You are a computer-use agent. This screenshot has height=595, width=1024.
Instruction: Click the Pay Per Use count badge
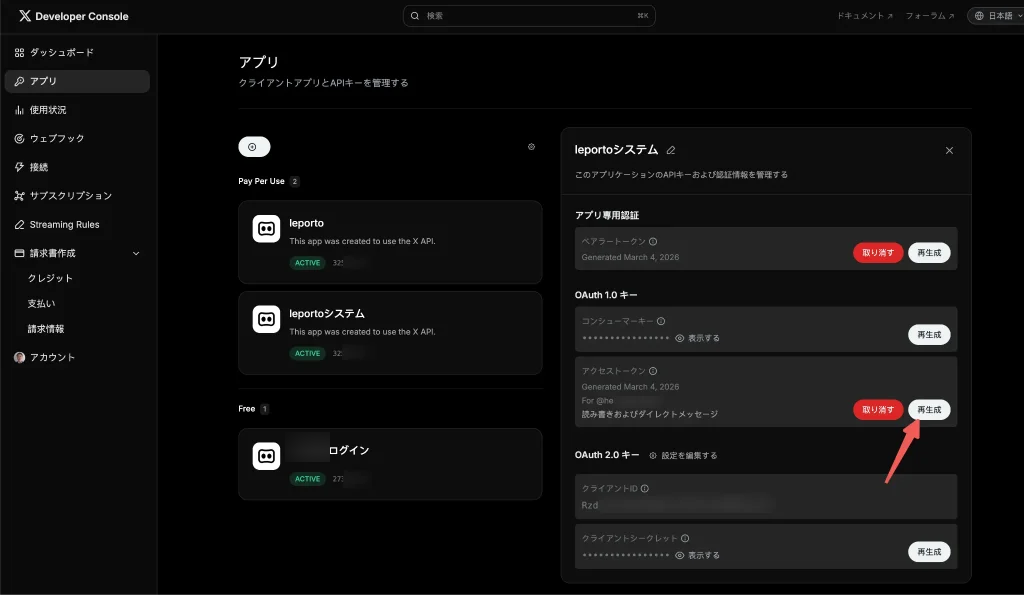point(295,182)
